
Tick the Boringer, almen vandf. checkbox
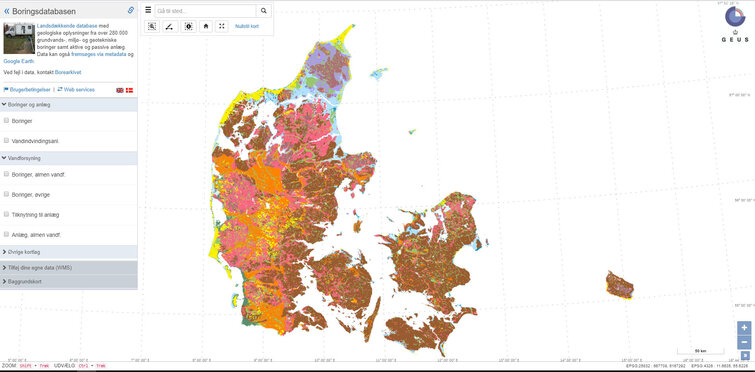point(6,174)
